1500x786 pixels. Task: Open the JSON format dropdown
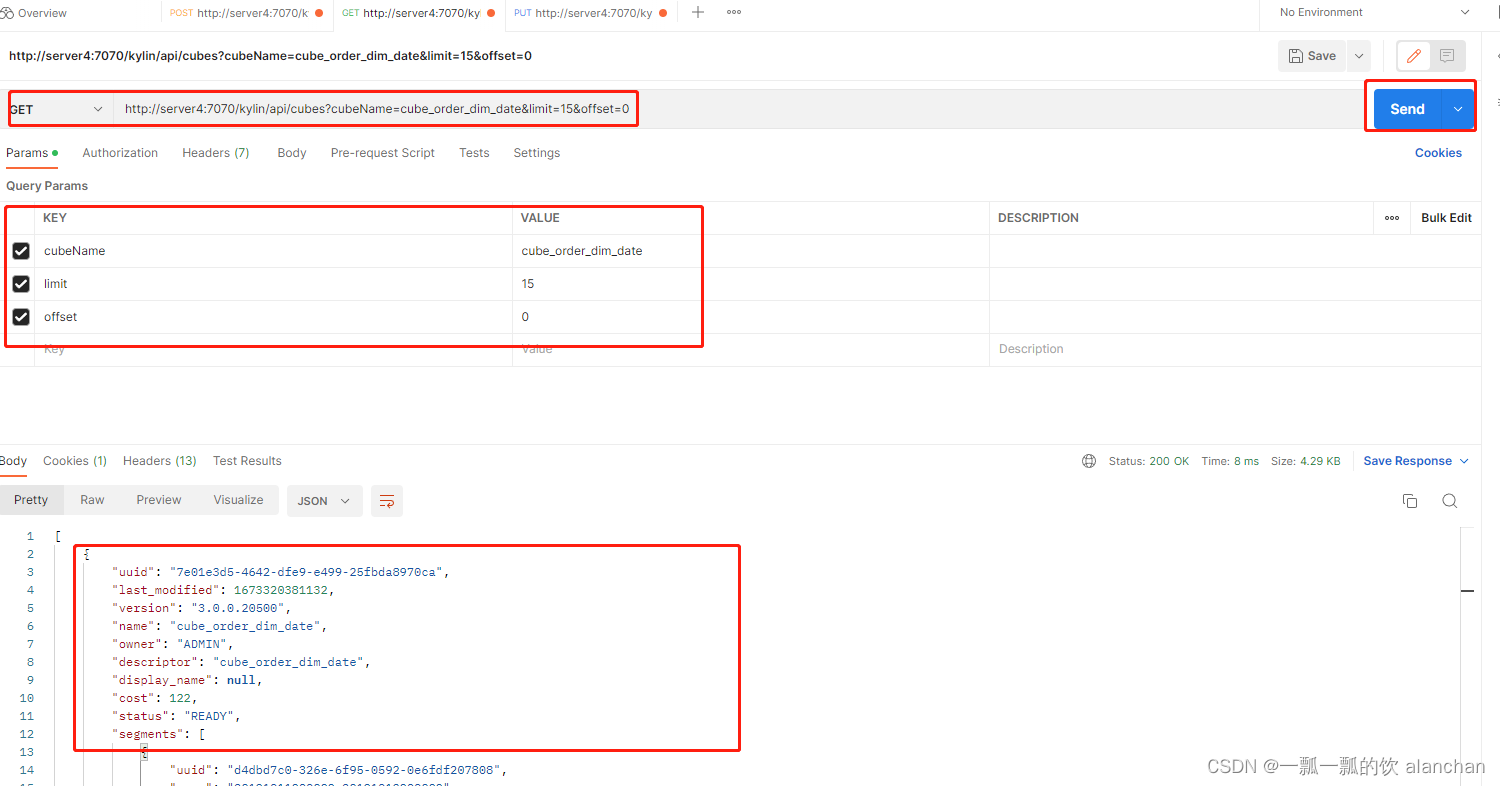tap(324, 501)
